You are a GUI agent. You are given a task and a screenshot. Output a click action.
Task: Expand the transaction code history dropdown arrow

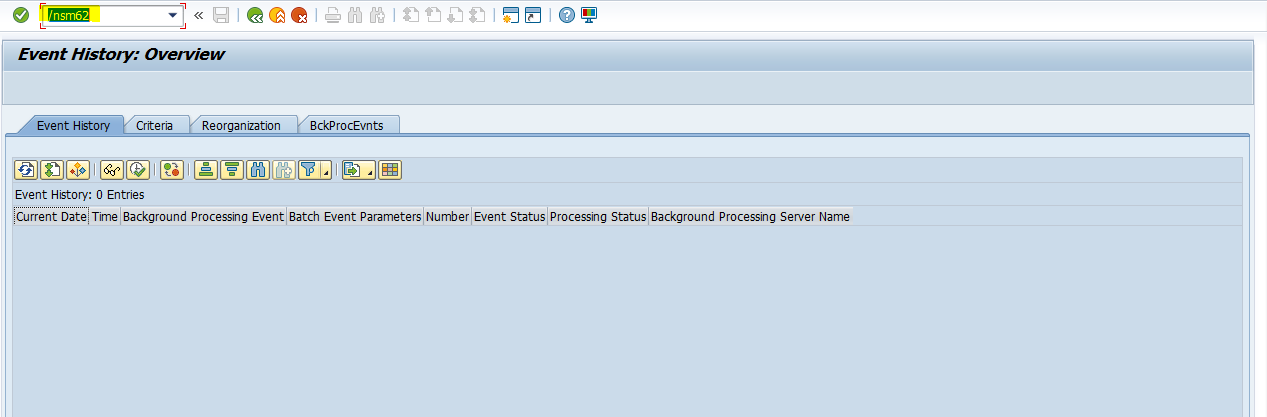pyautogui.click(x=172, y=16)
